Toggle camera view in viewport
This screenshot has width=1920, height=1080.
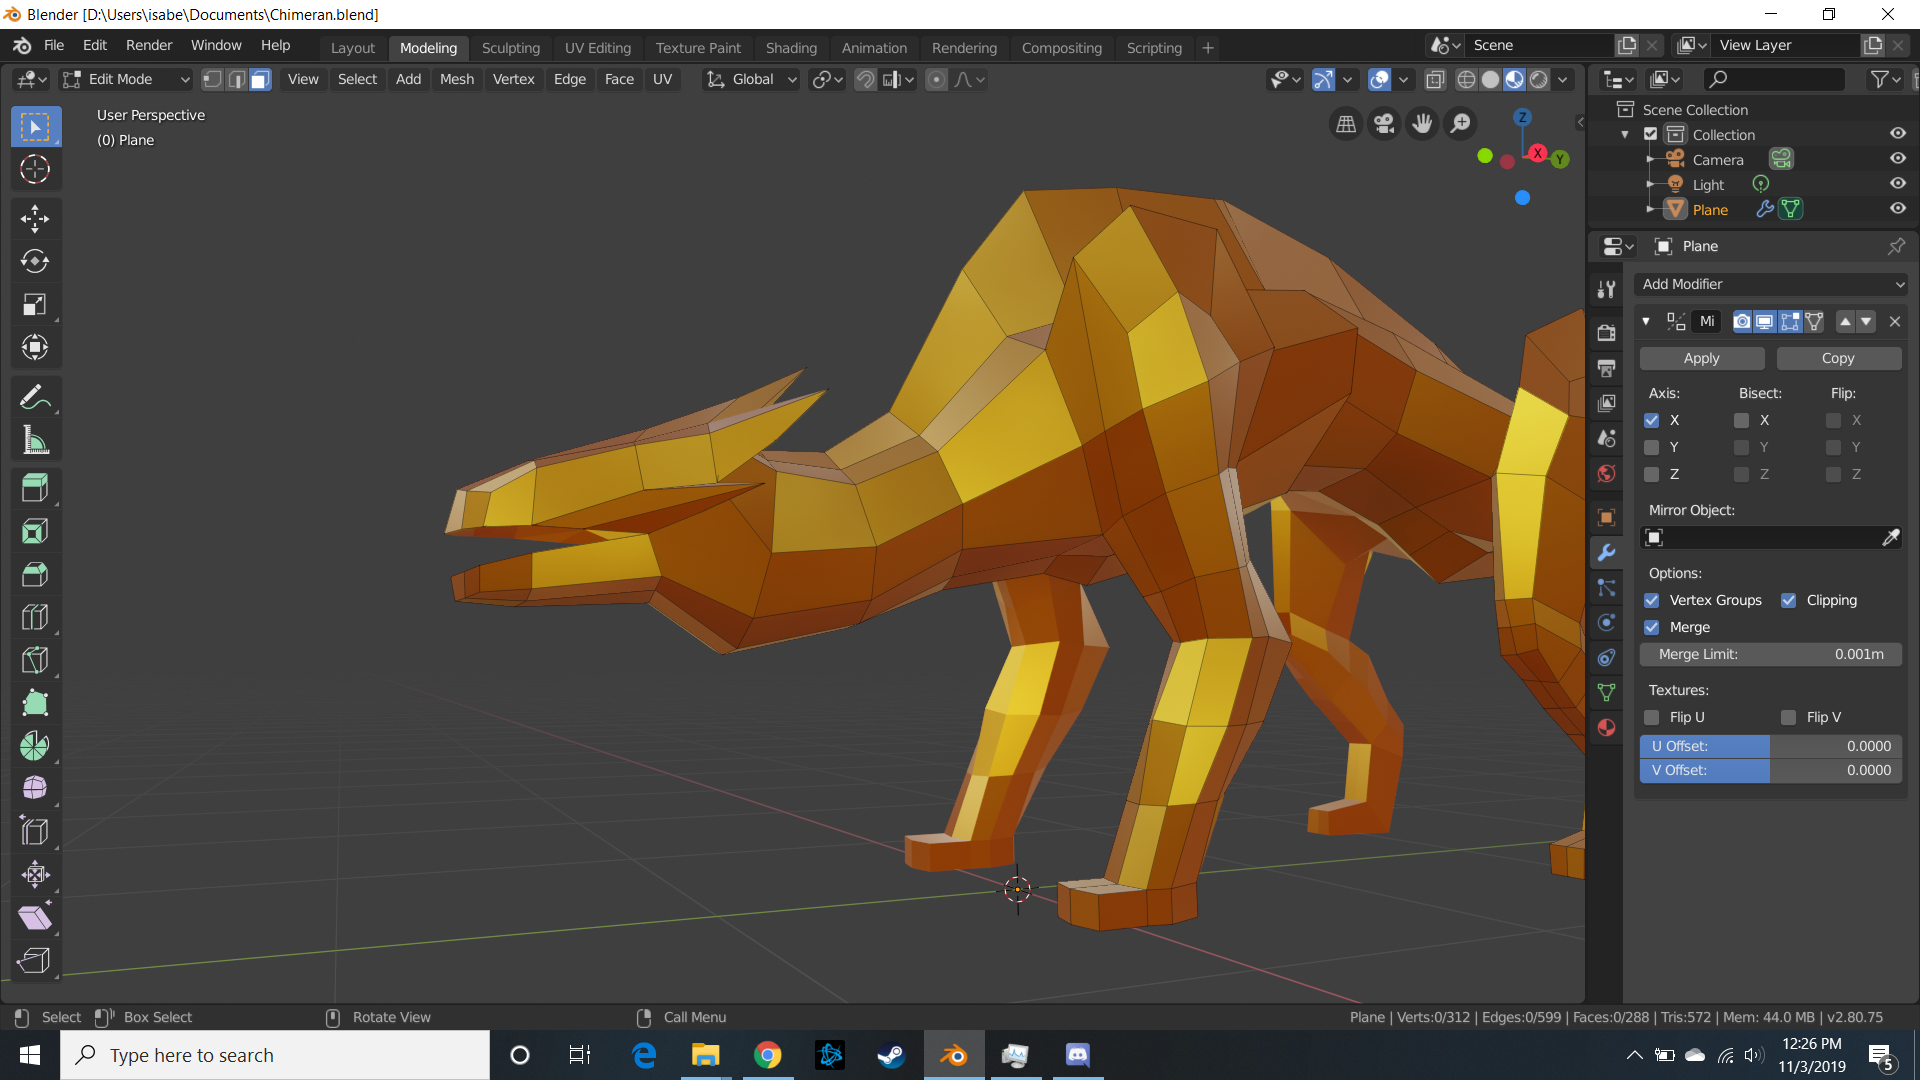pos(1384,123)
